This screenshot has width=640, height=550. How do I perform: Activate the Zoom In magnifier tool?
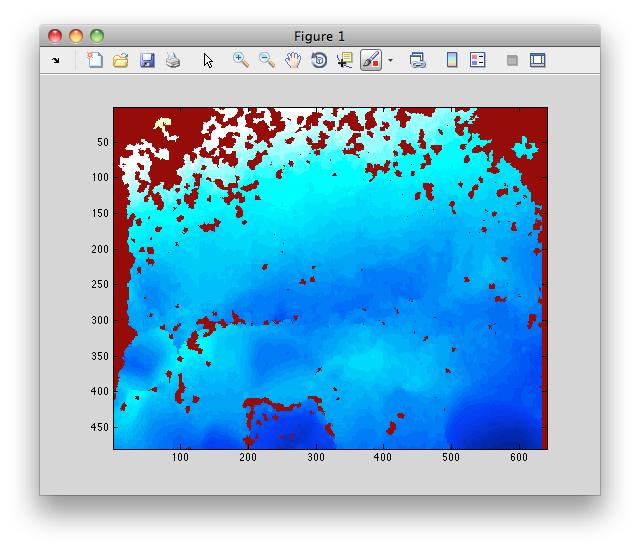click(241, 60)
